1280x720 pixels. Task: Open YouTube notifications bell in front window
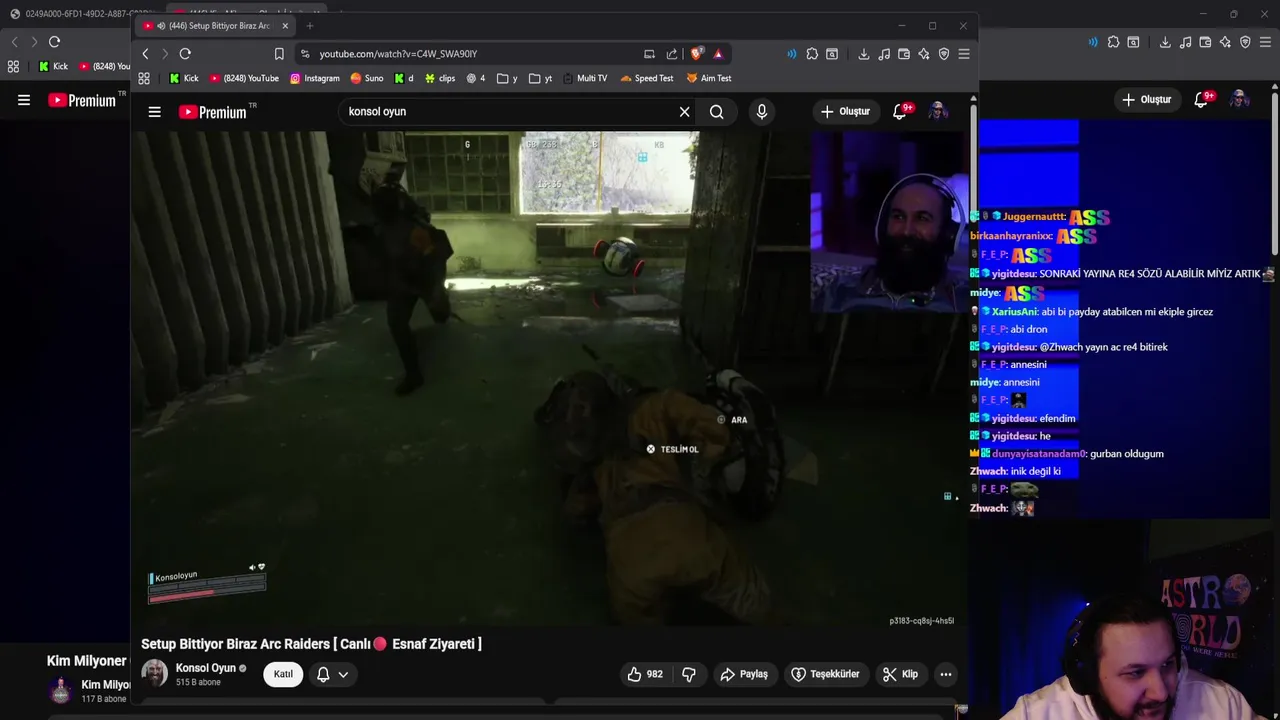(x=900, y=112)
